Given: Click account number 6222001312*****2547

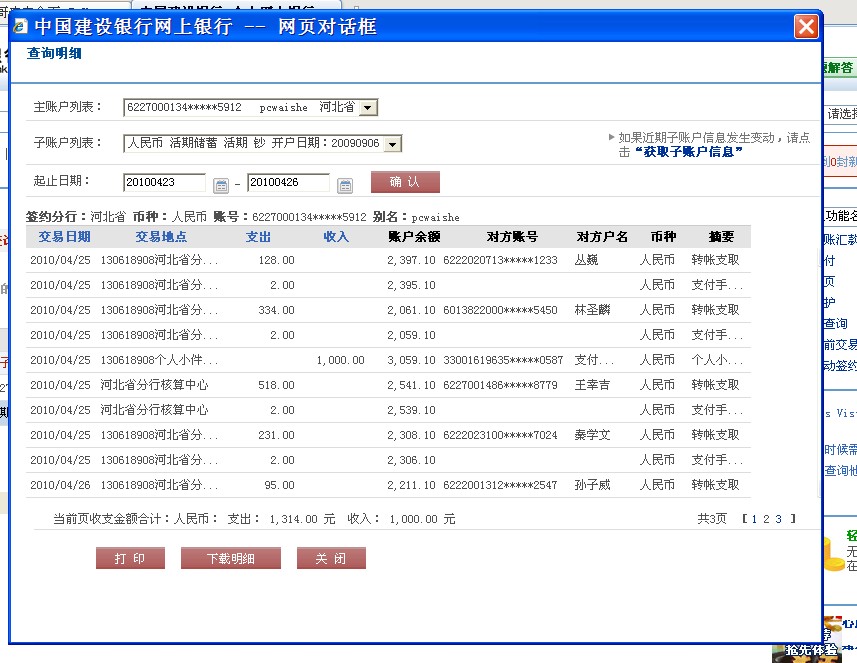Looking at the screenshot, I should (x=500, y=485).
